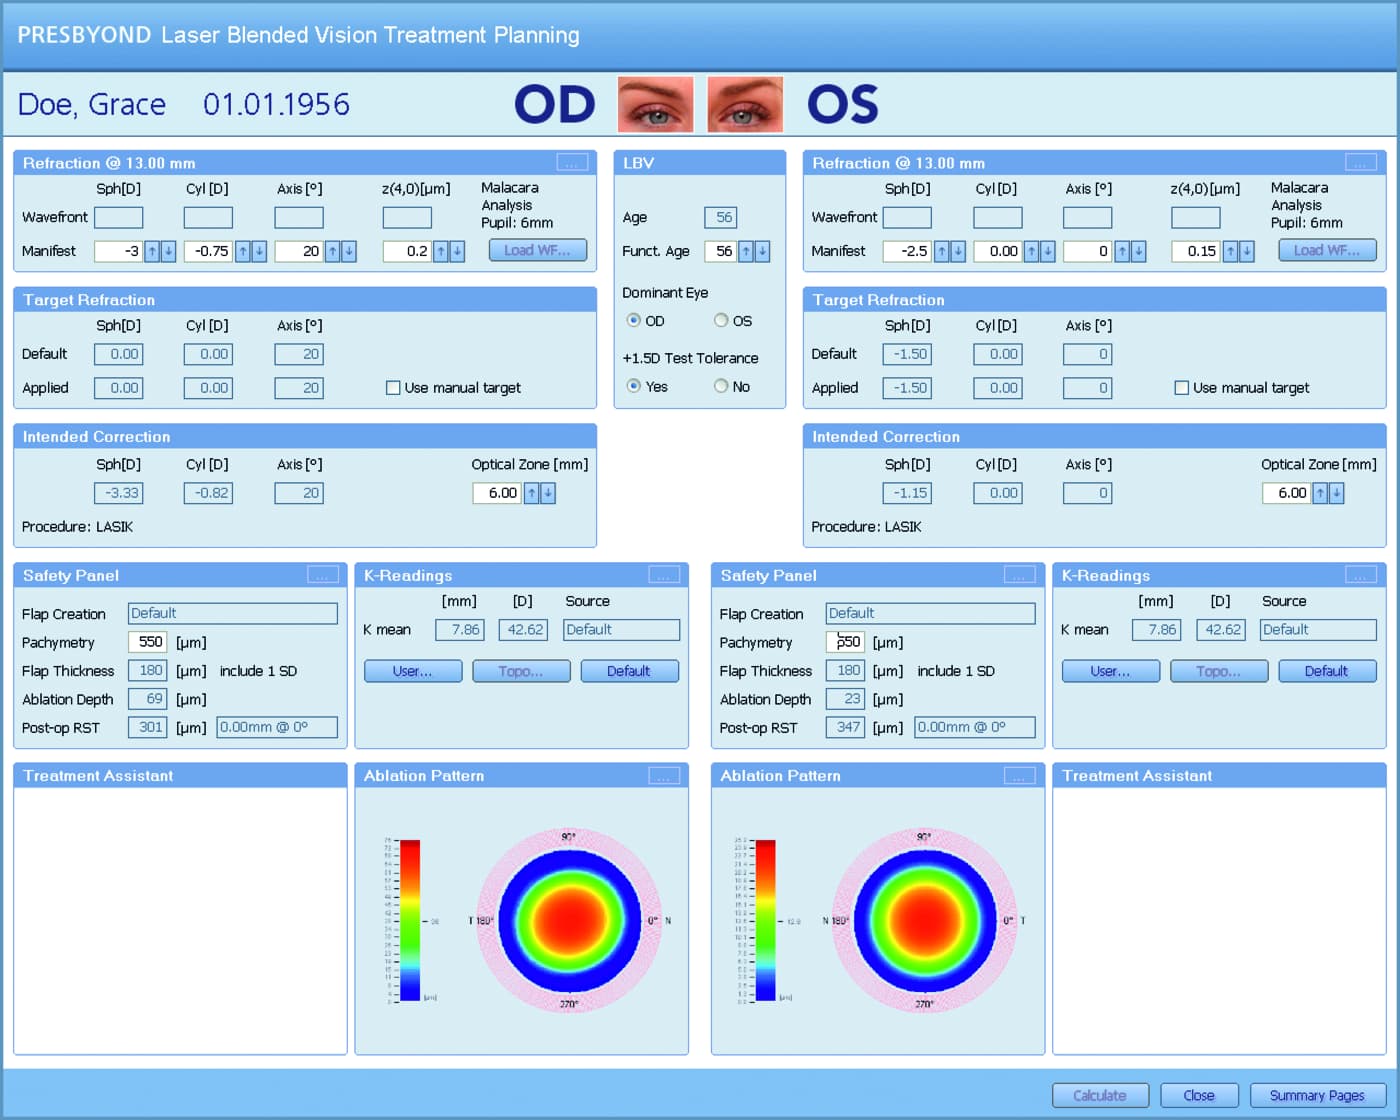1400x1120 pixels.
Task: Increase functional age with up arrow
Action: click(x=746, y=251)
